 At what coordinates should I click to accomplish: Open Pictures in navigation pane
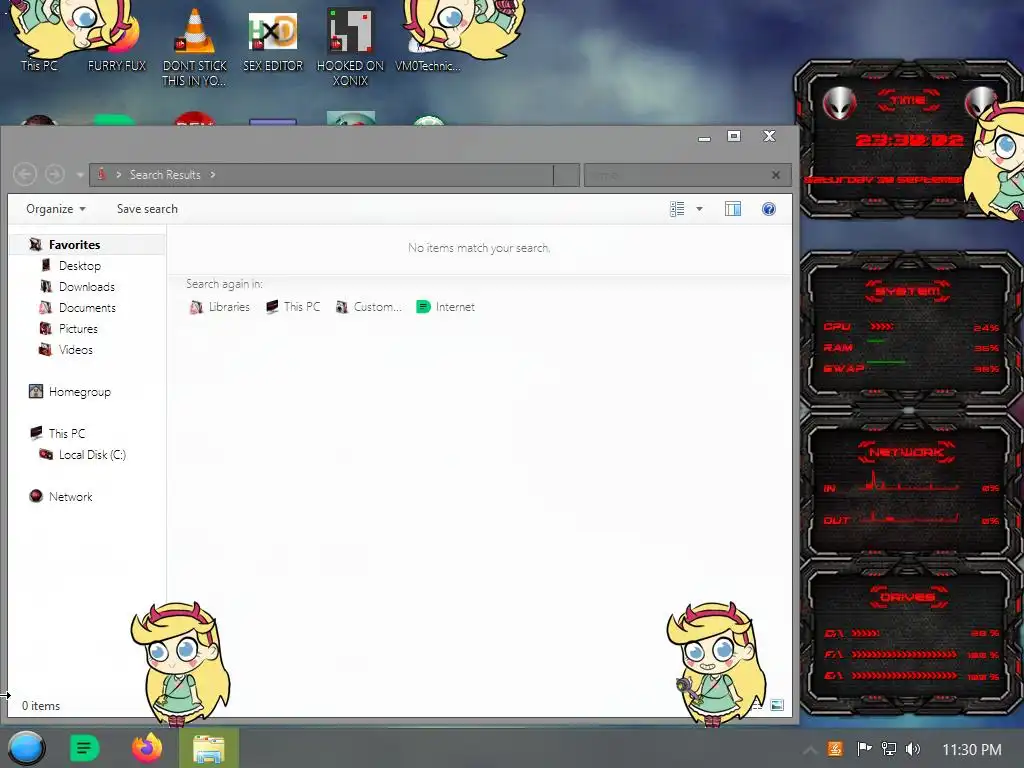[x=78, y=328]
